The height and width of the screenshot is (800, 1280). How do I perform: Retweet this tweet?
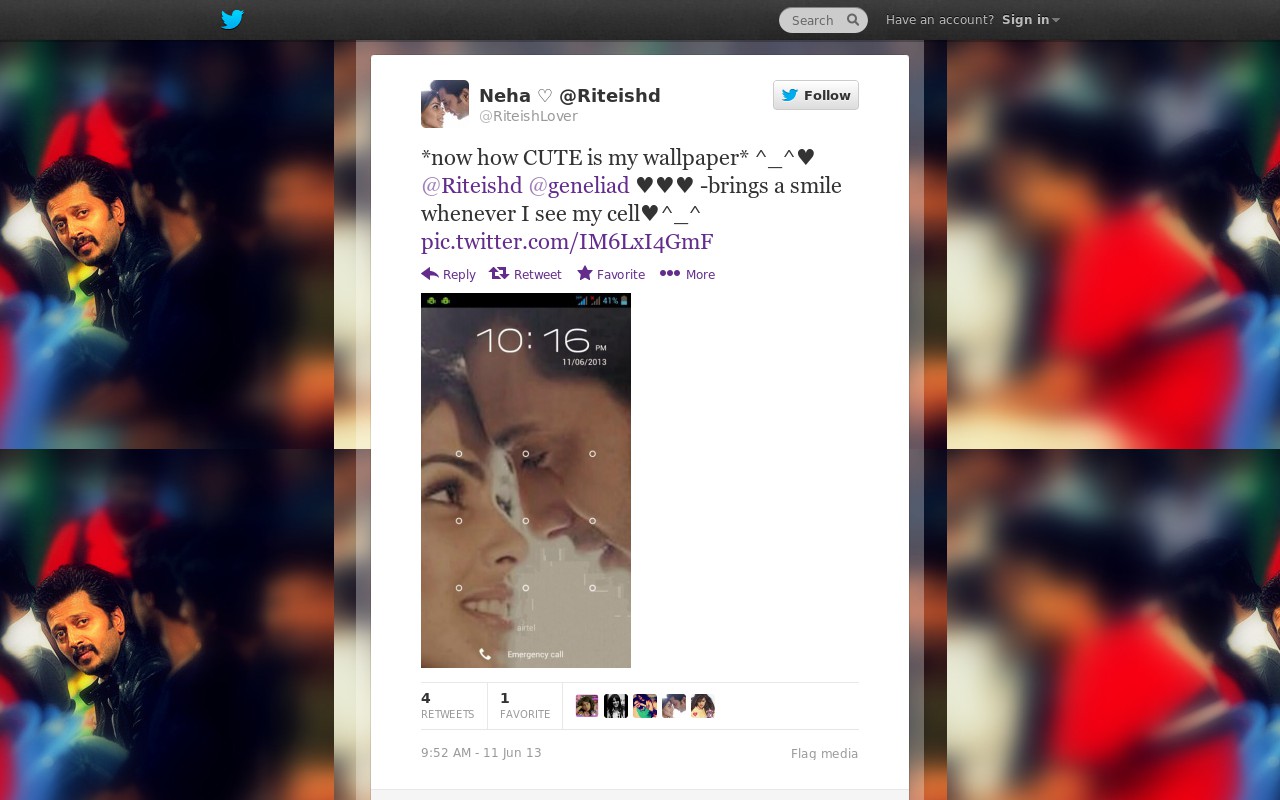pos(525,274)
